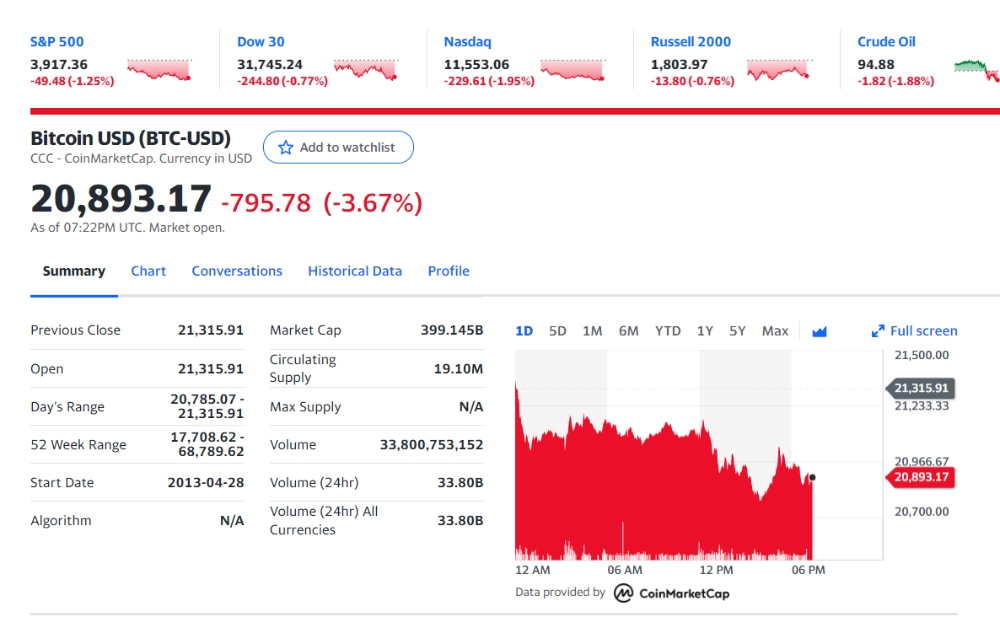Click the 52 Week Range value
Image resolution: width=1000 pixels, height=628 pixels.
point(207,444)
